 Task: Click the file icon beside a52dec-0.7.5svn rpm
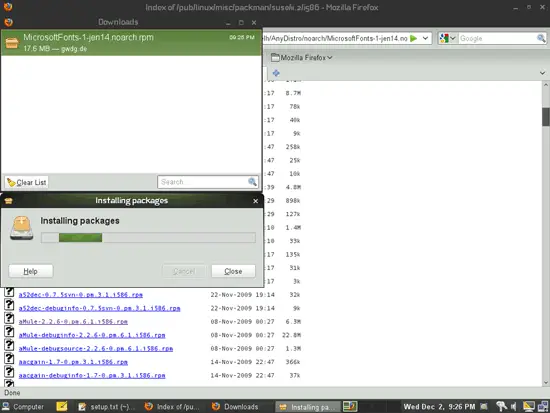point(9,292)
